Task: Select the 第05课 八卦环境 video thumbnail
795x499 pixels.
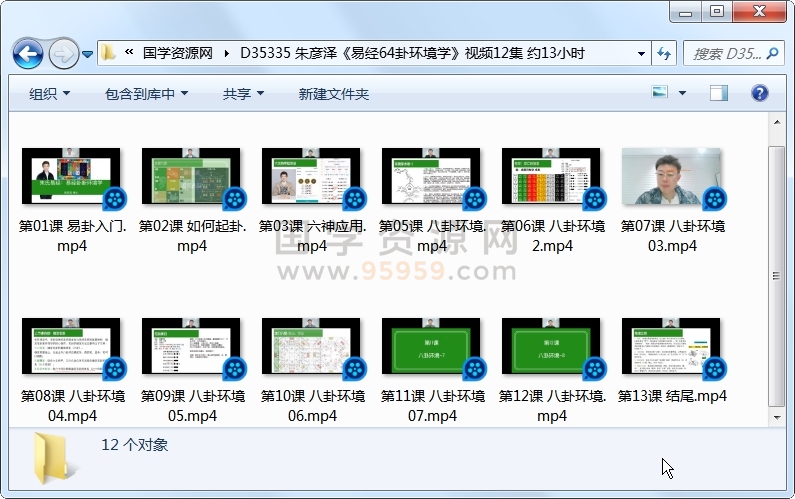Action: (x=431, y=176)
